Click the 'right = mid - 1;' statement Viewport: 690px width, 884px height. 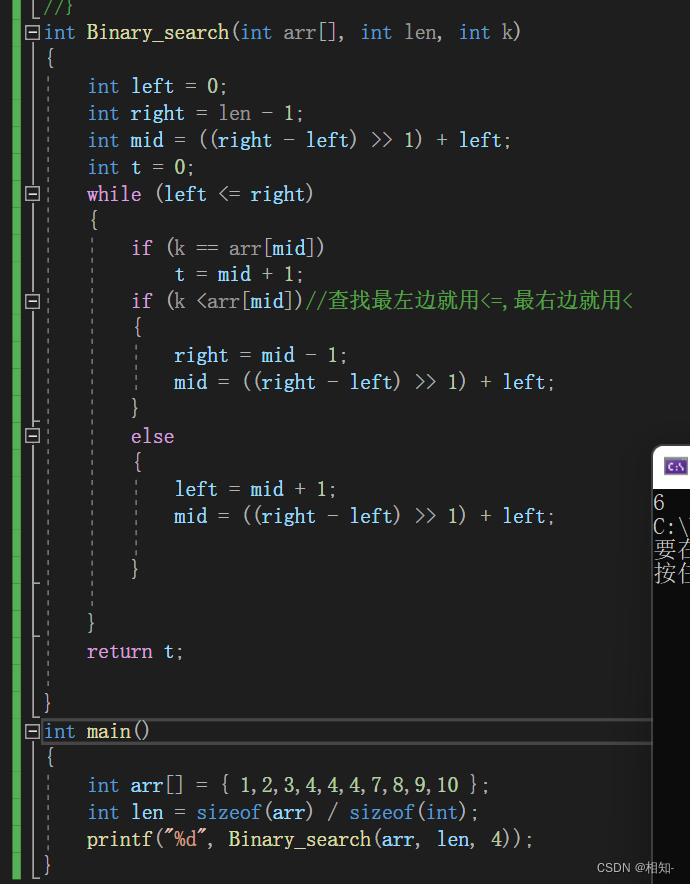coord(260,355)
